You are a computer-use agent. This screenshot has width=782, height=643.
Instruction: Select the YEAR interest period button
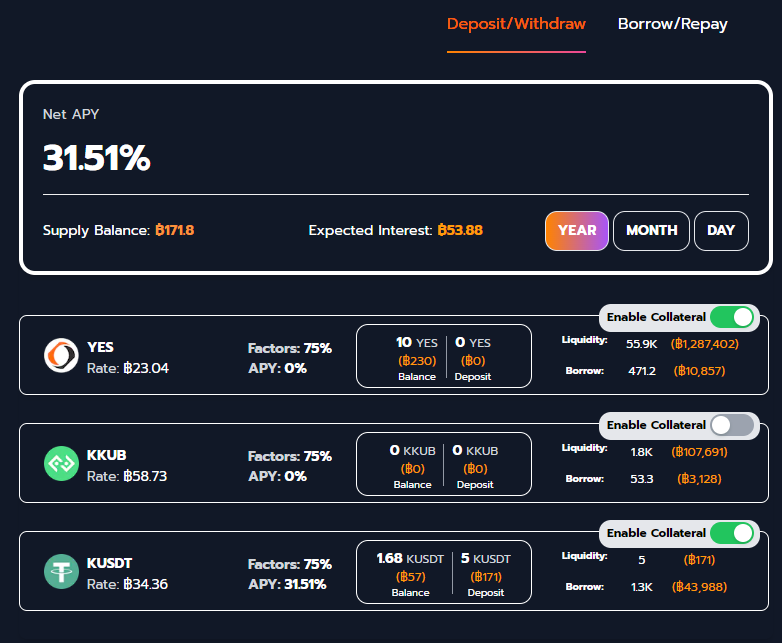click(x=577, y=231)
